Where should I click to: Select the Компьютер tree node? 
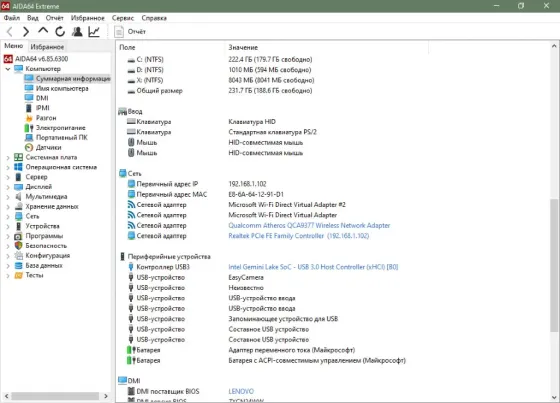tap(43, 69)
